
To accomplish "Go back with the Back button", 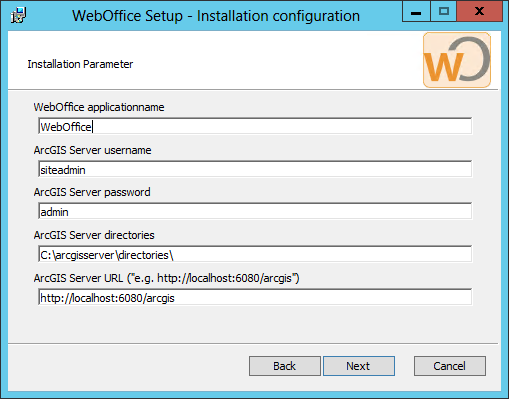I will point(285,366).
